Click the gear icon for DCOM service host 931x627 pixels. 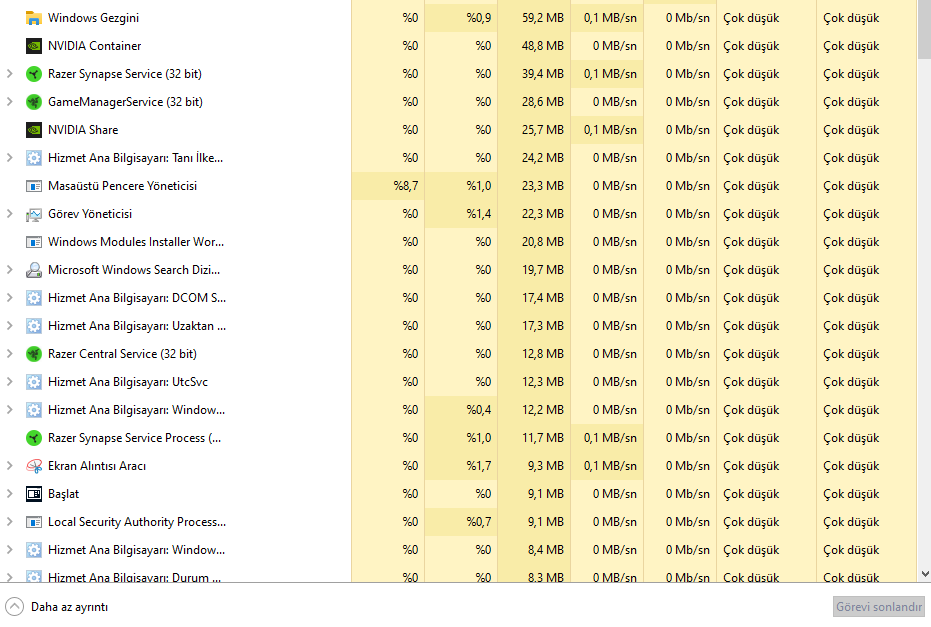click(34, 298)
